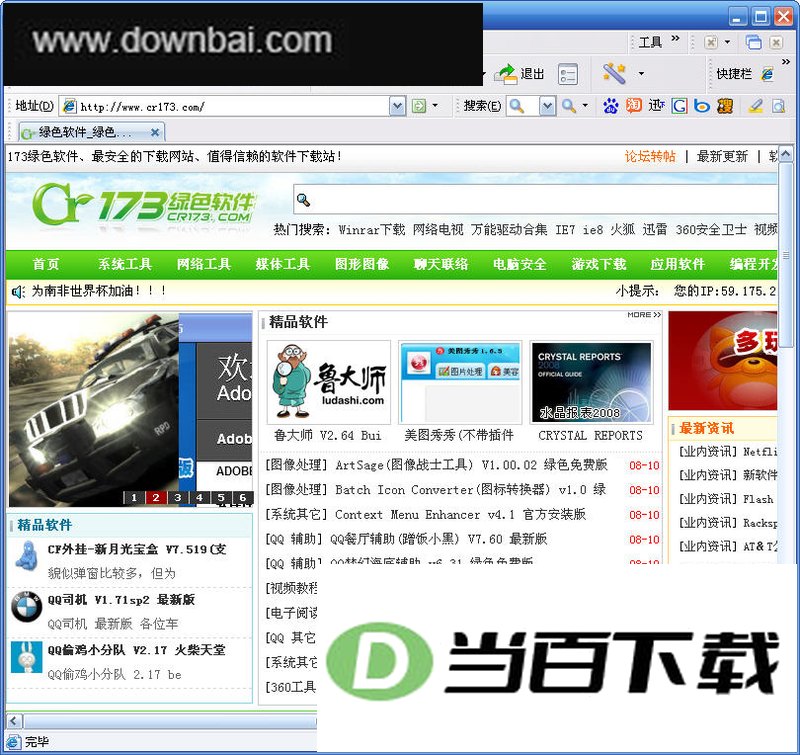Click the speaker announcement icon
This screenshot has height=755, width=800.
point(18,292)
